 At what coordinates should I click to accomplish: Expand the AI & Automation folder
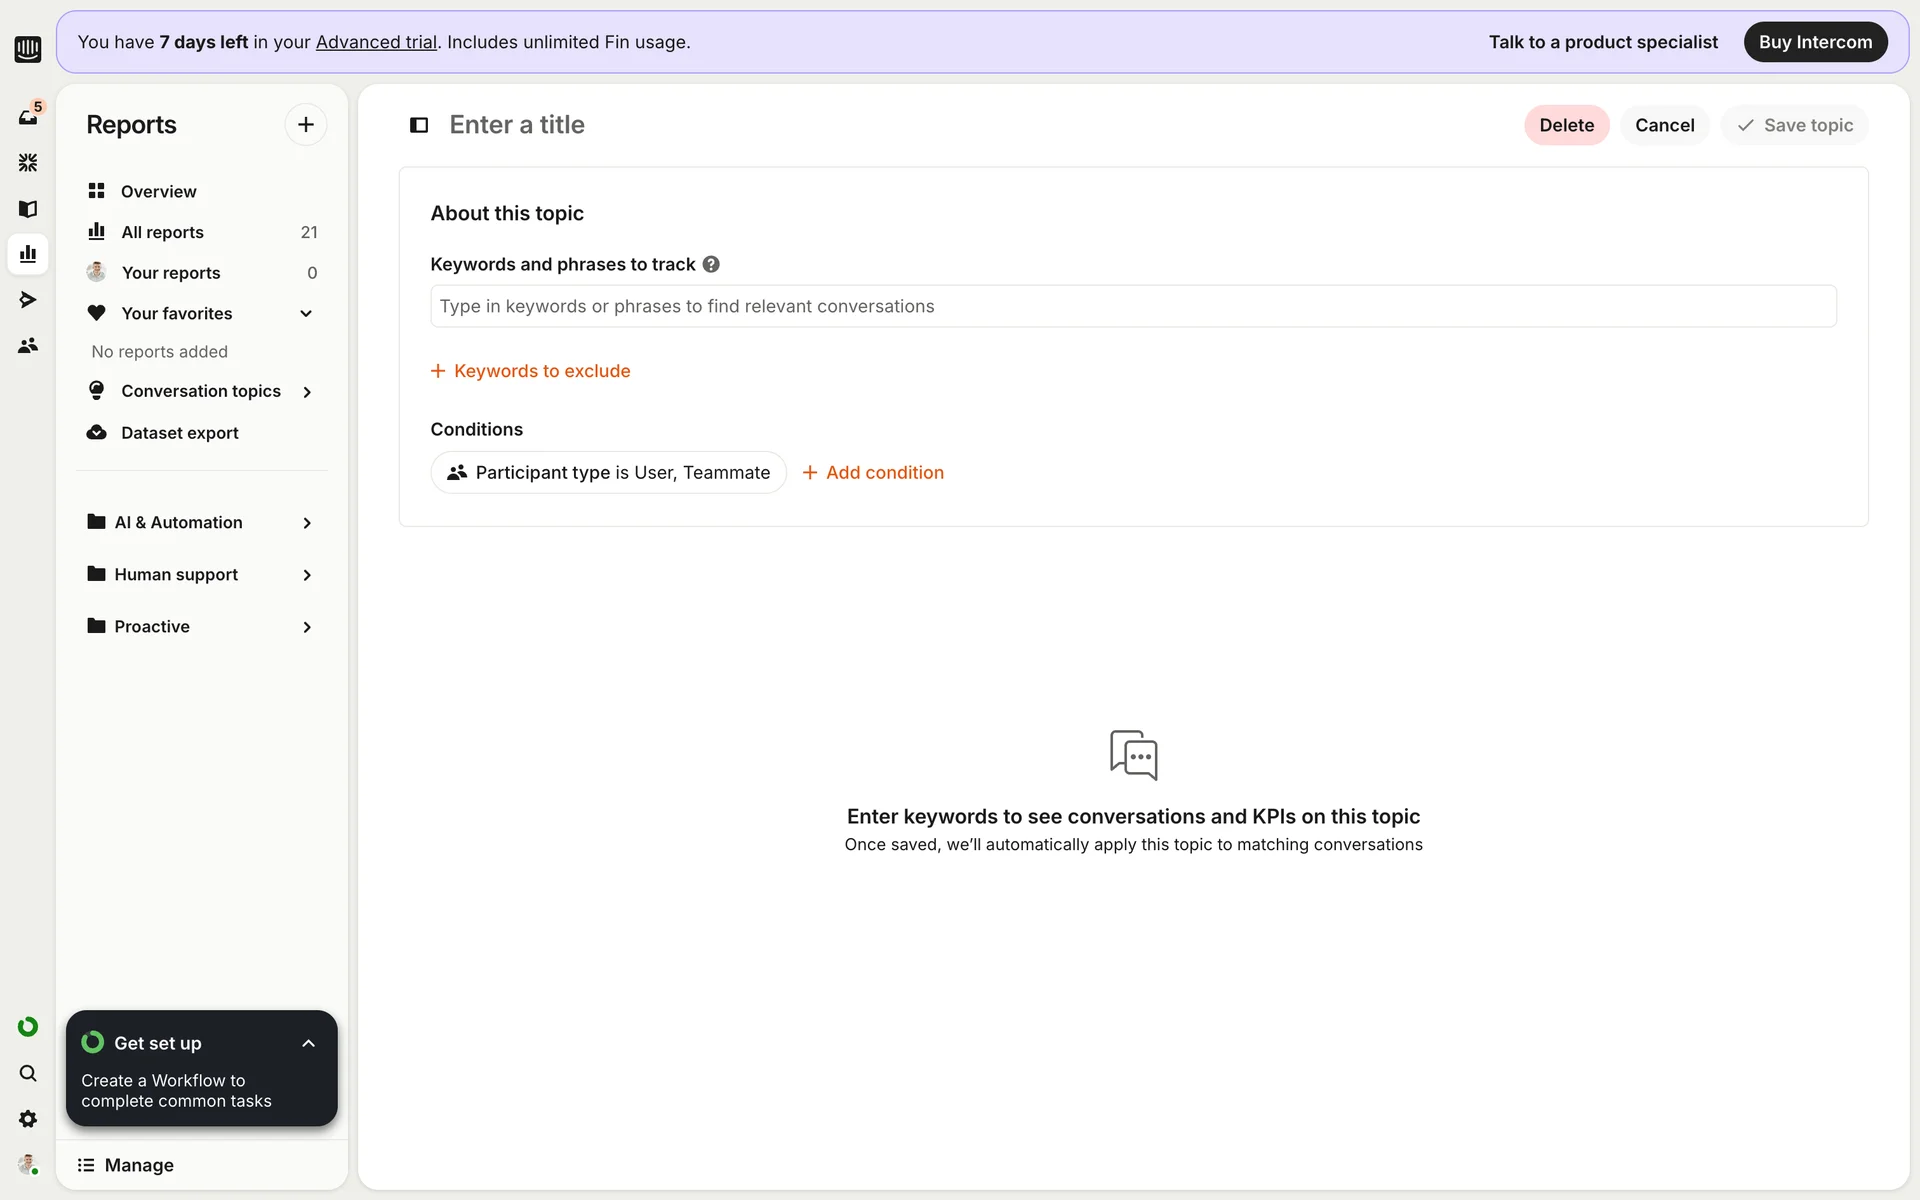click(307, 523)
